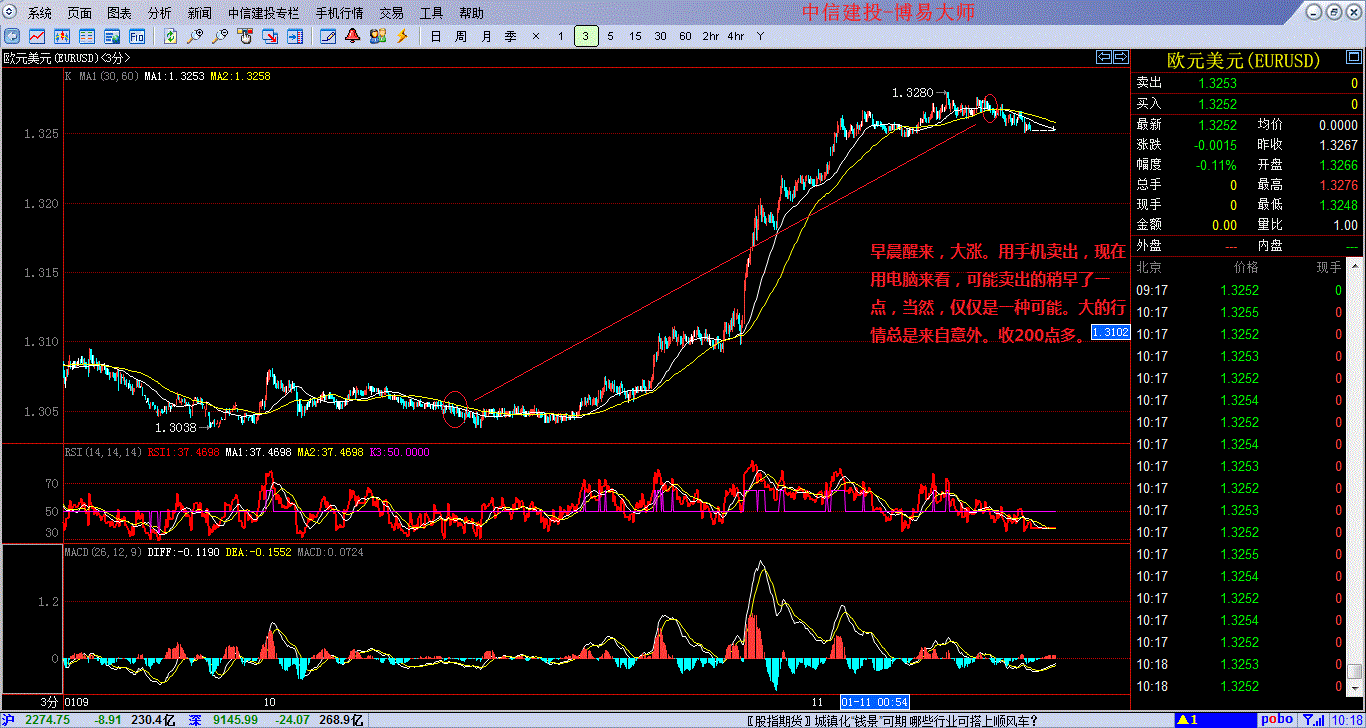Select the 周 weekly period
This screenshot has height=728, width=1366.
coord(460,36)
